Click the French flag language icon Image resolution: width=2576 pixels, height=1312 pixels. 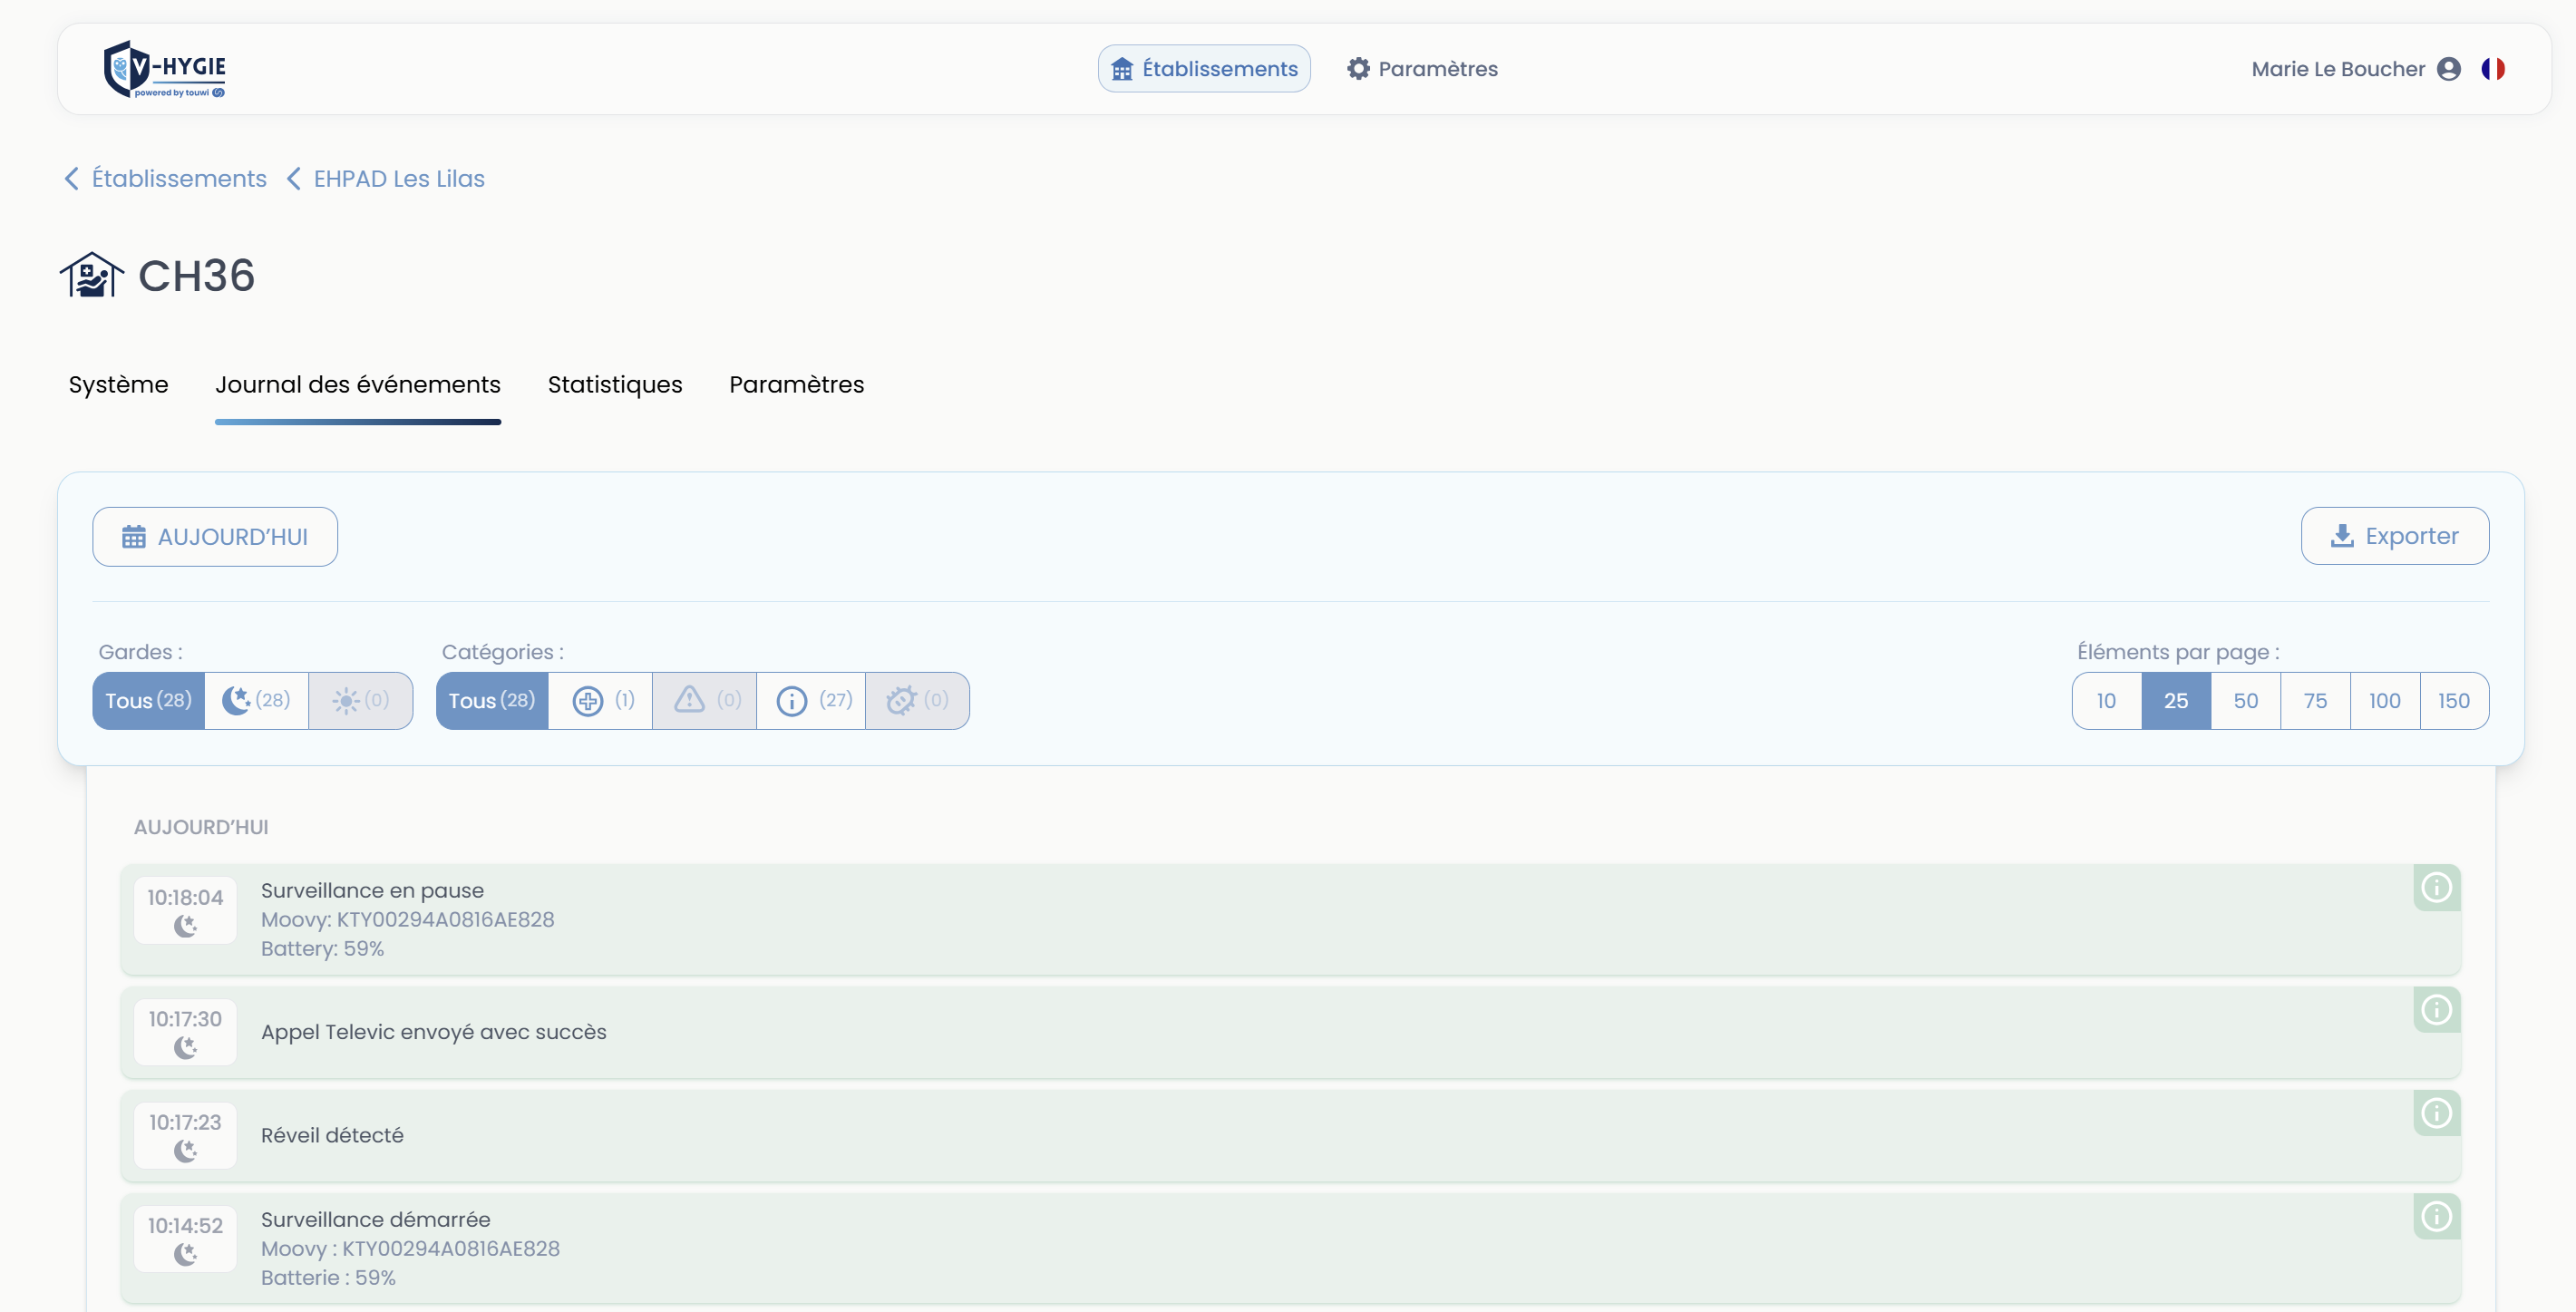point(2492,69)
